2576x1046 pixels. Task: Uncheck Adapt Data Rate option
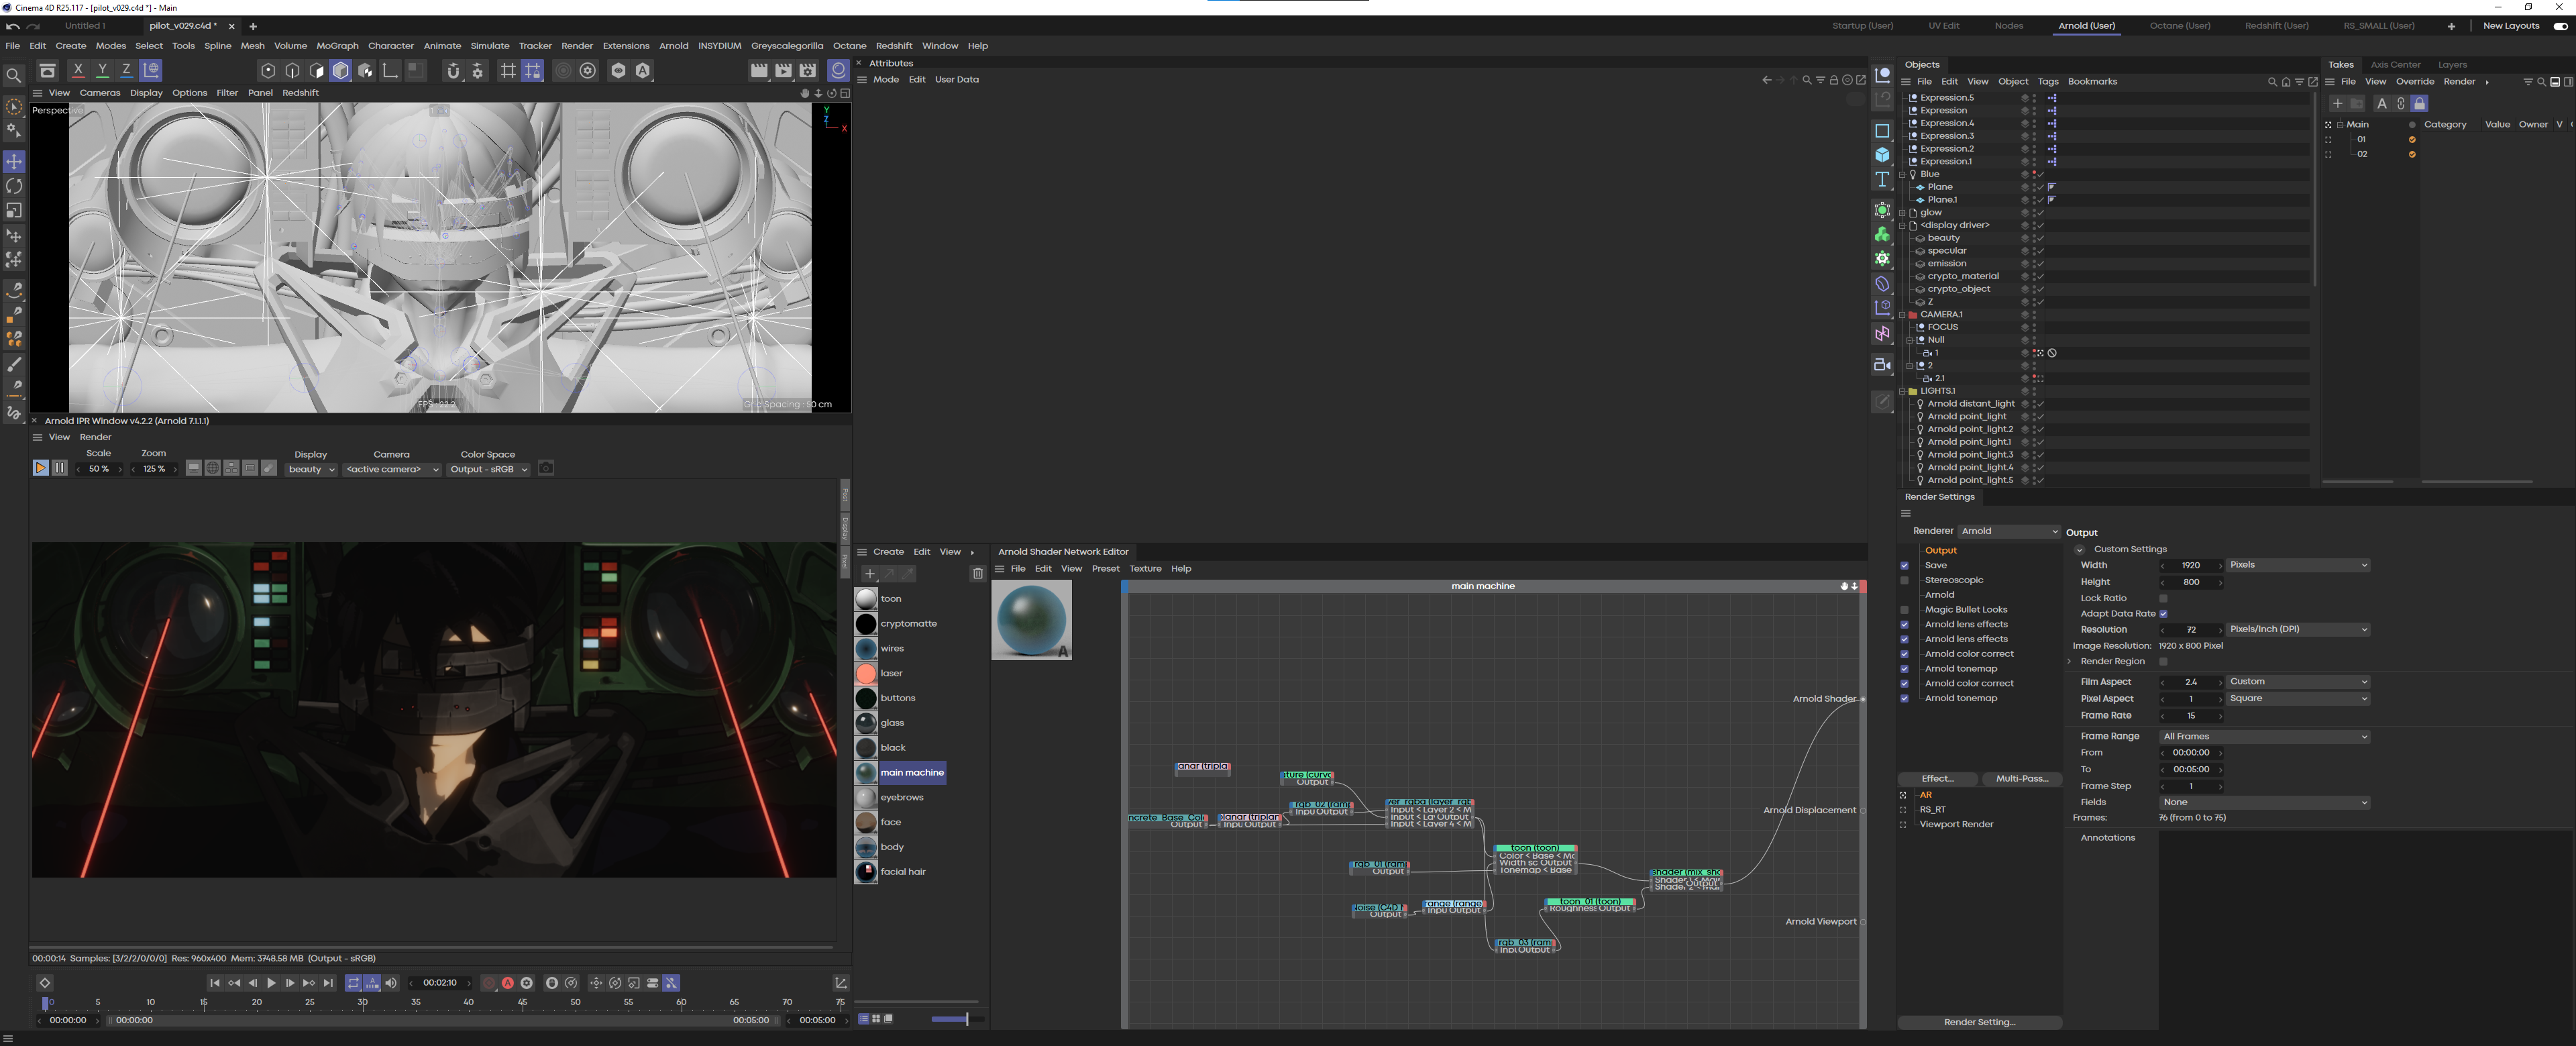pyautogui.click(x=2163, y=614)
